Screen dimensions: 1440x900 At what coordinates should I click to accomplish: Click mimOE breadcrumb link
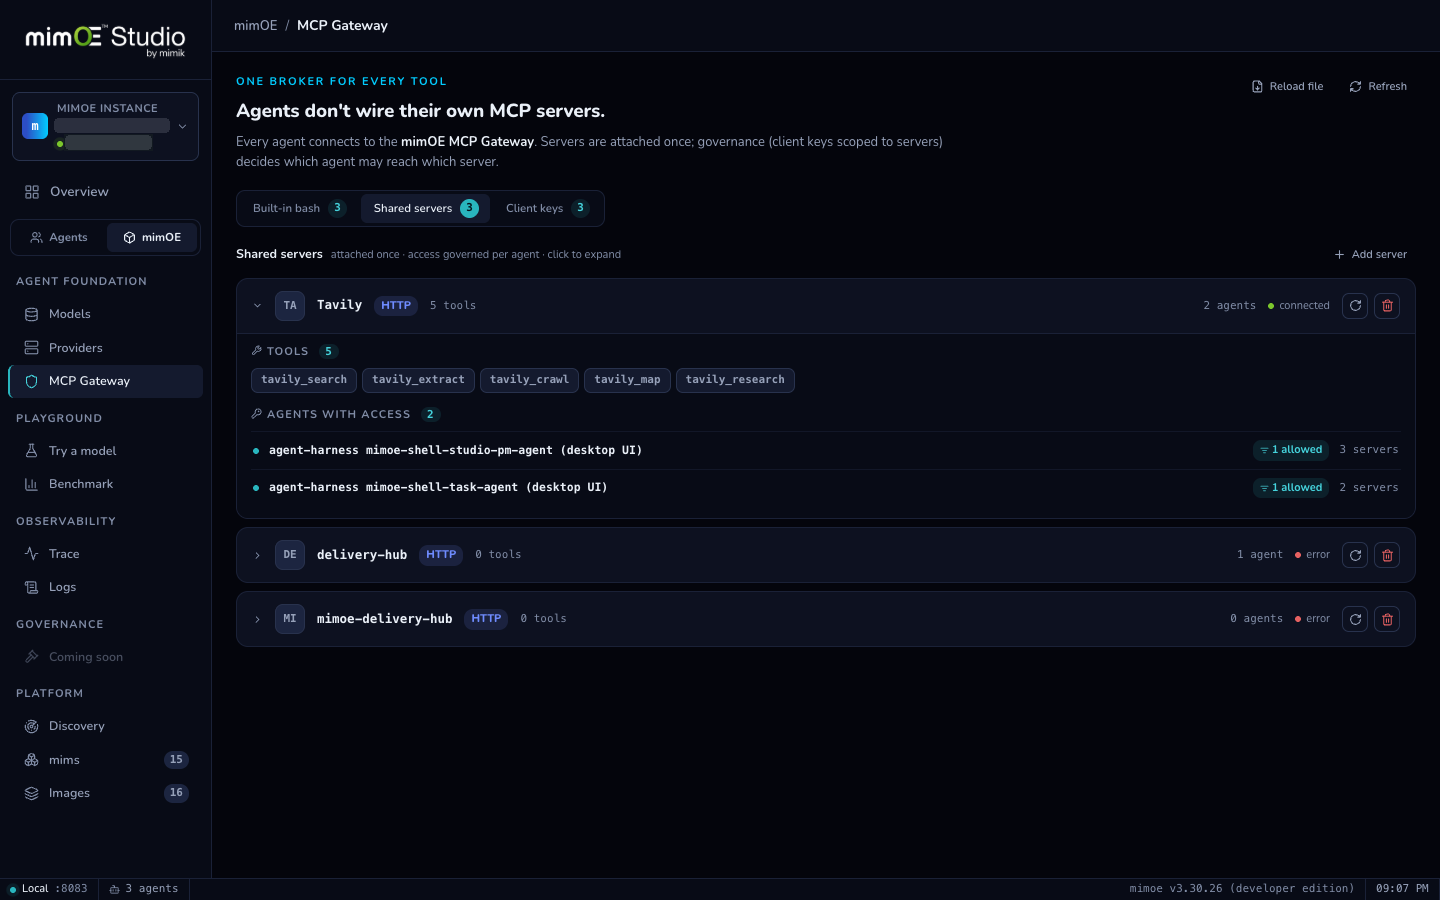click(x=256, y=26)
